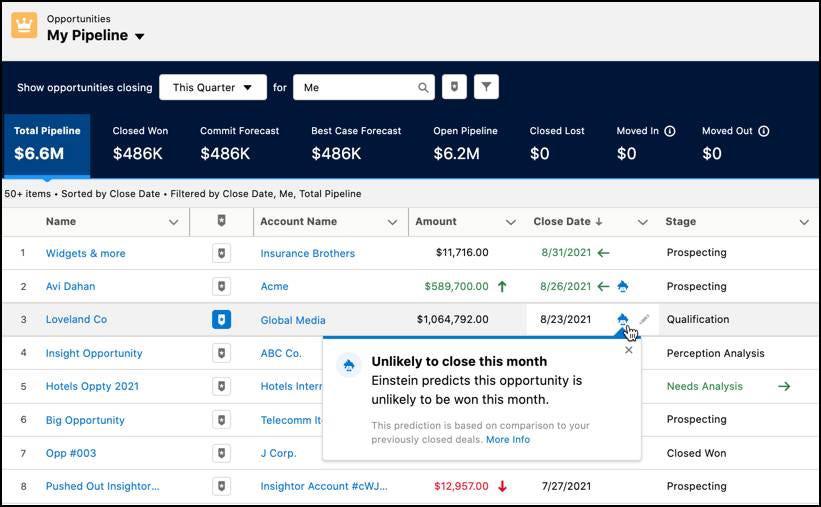Toggle the shield icon on Widgets & more row
This screenshot has height=507, width=821.
pyautogui.click(x=221, y=254)
